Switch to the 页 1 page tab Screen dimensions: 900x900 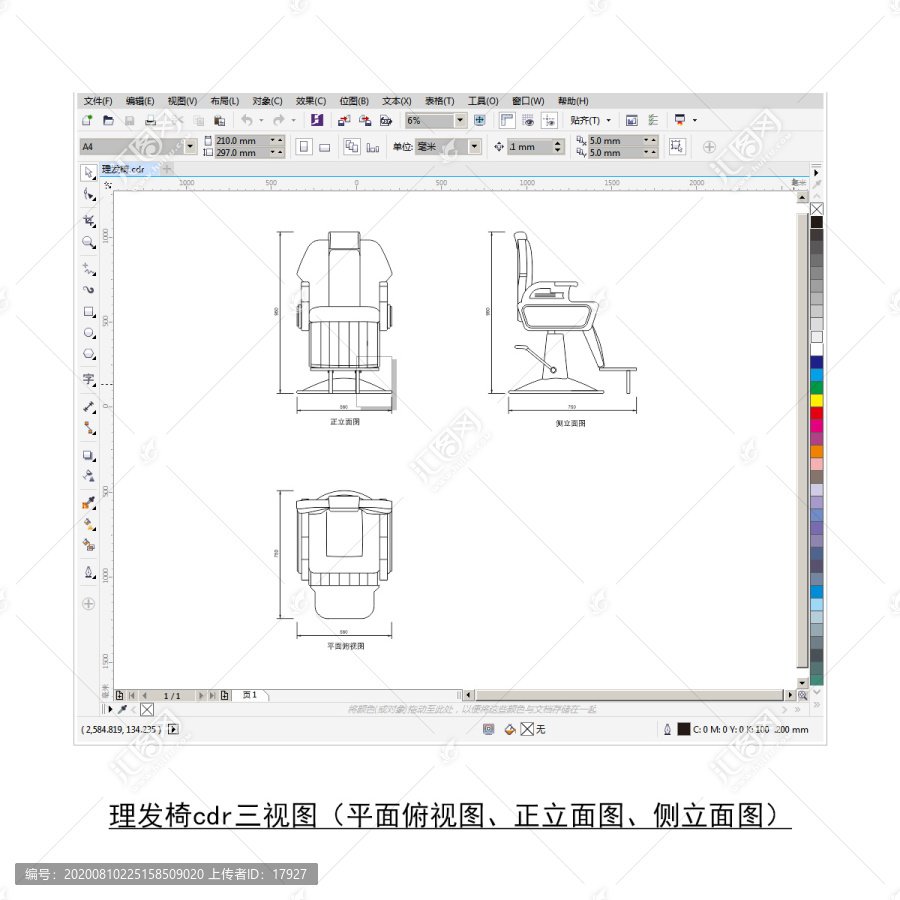point(250,695)
